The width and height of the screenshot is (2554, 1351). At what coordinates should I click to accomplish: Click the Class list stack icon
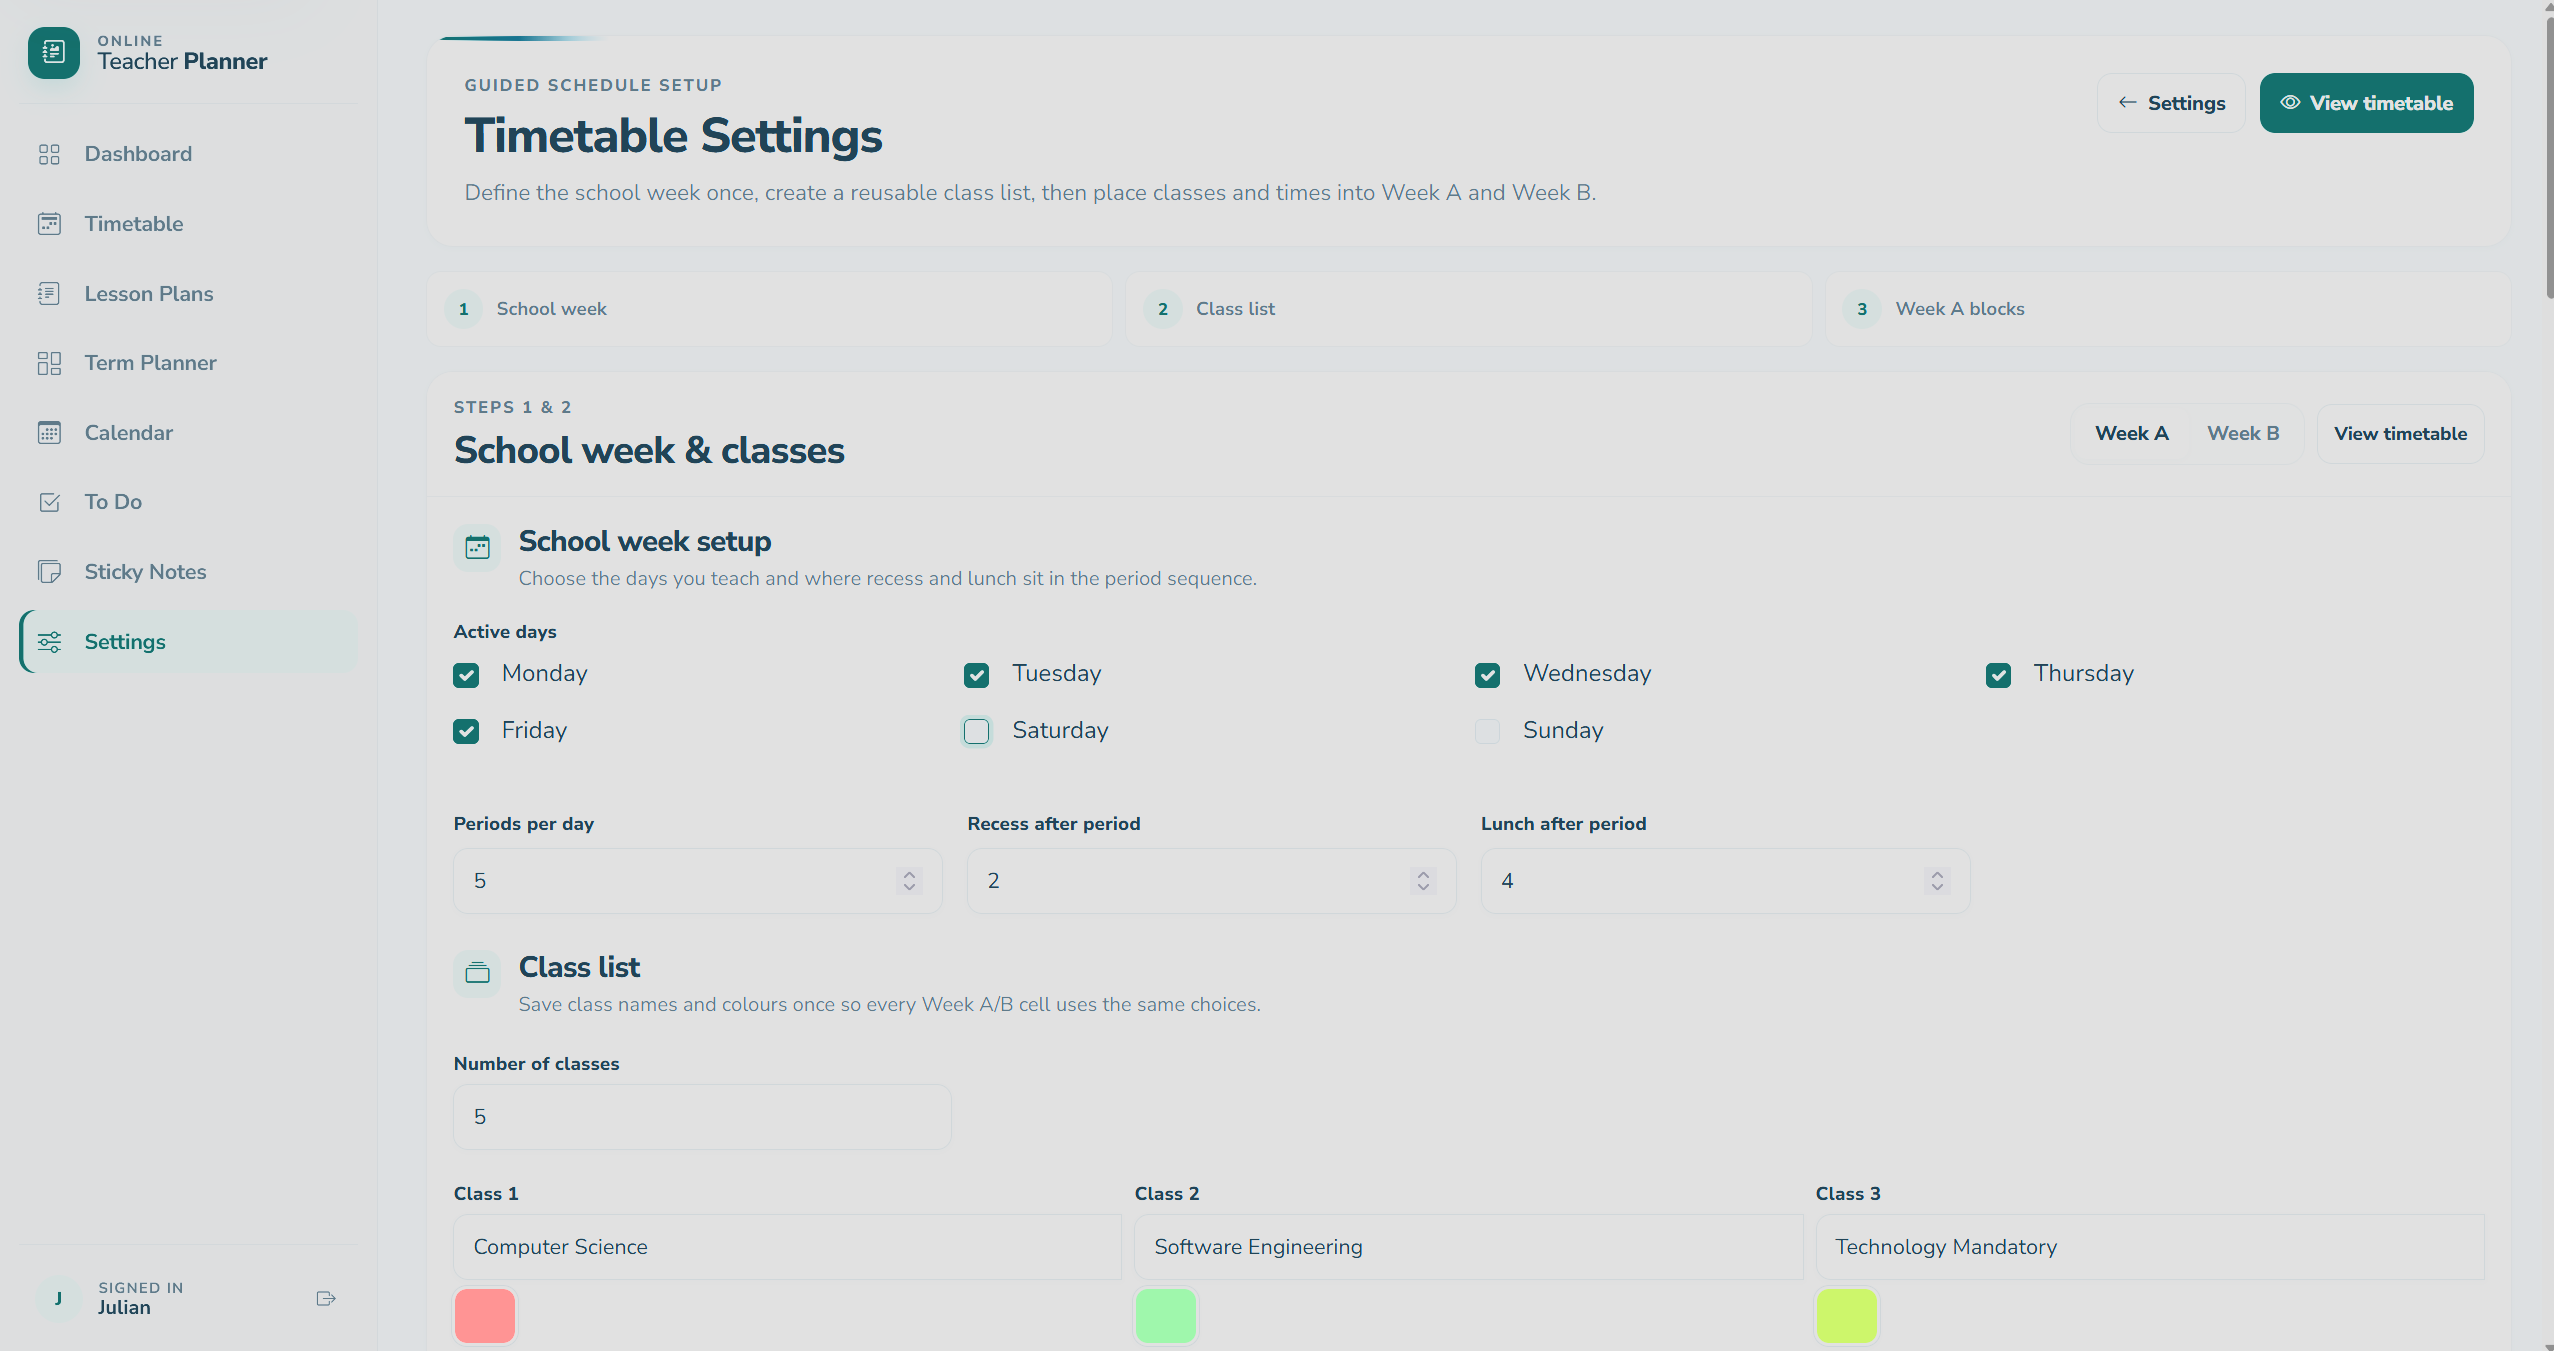pyautogui.click(x=478, y=973)
